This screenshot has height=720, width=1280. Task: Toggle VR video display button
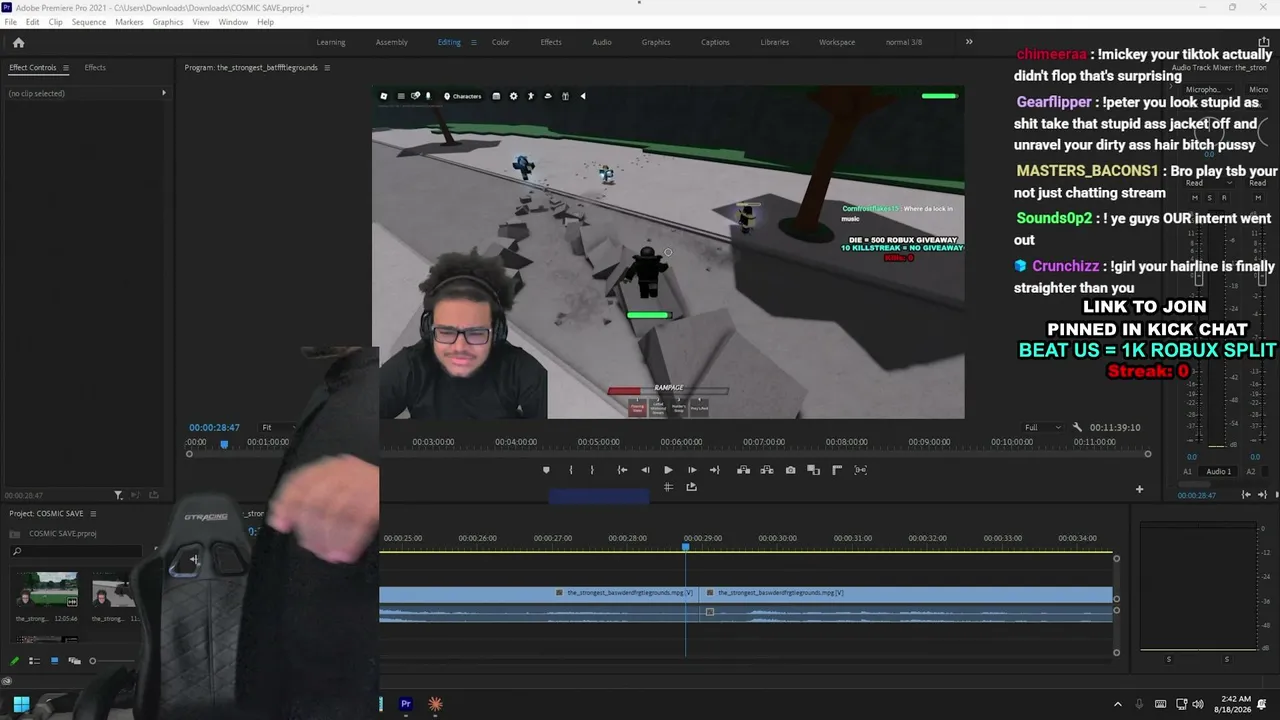coord(861,470)
